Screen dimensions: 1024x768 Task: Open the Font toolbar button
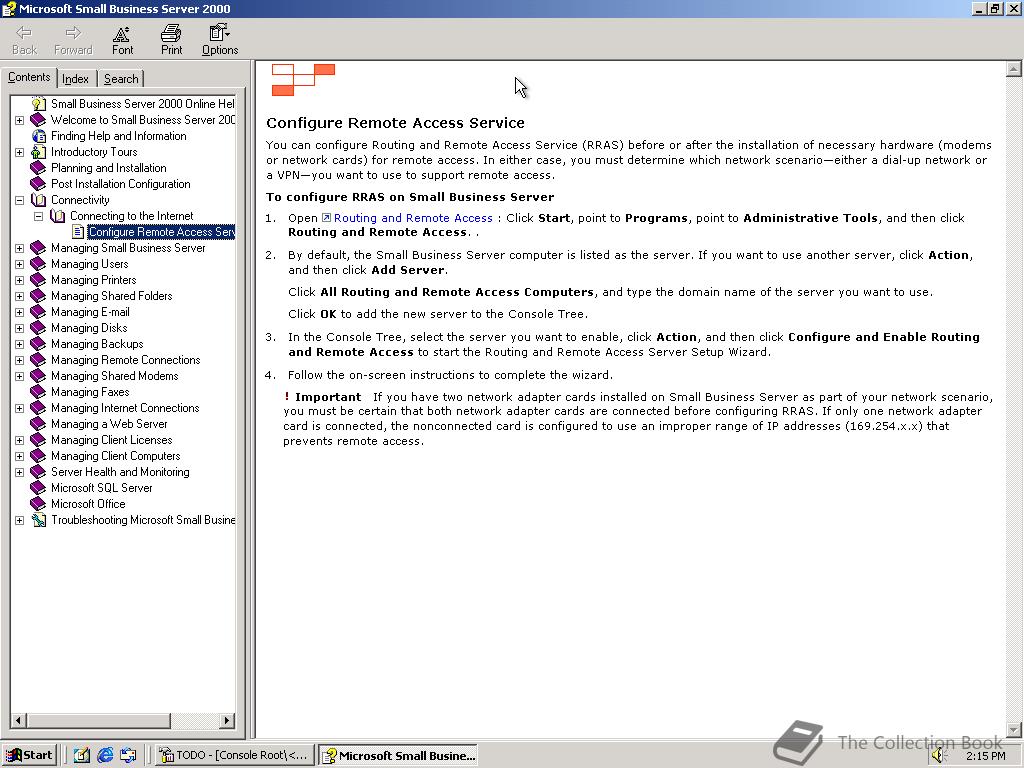122,40
